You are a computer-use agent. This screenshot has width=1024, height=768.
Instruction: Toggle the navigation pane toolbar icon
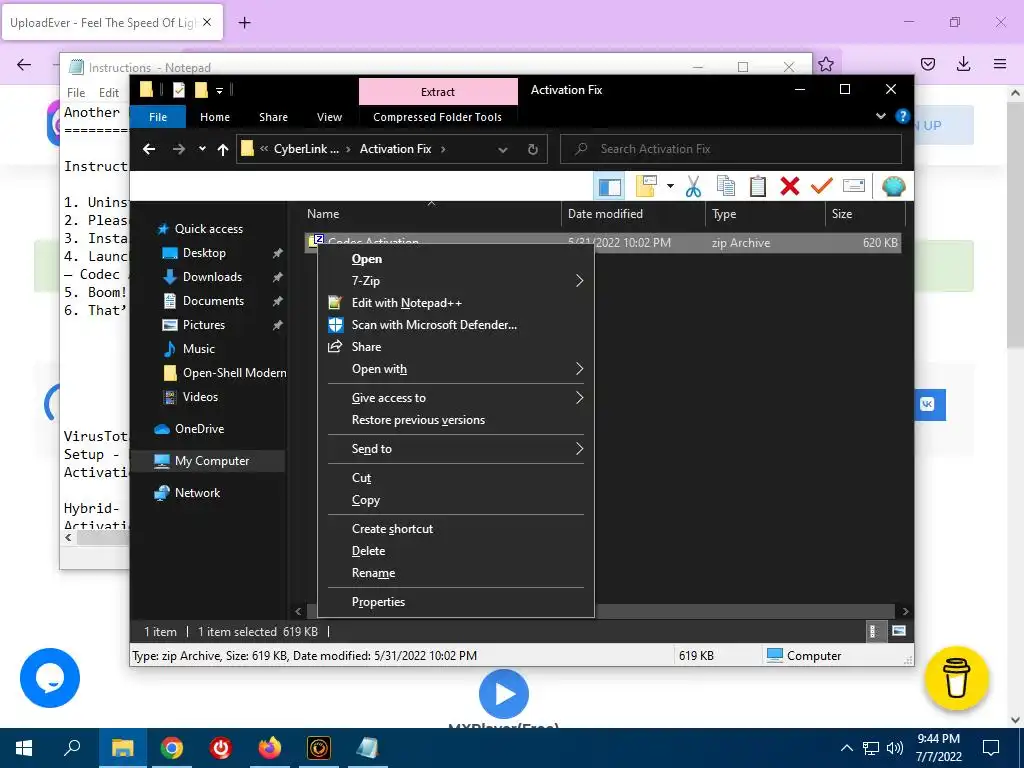coord(610,187)
